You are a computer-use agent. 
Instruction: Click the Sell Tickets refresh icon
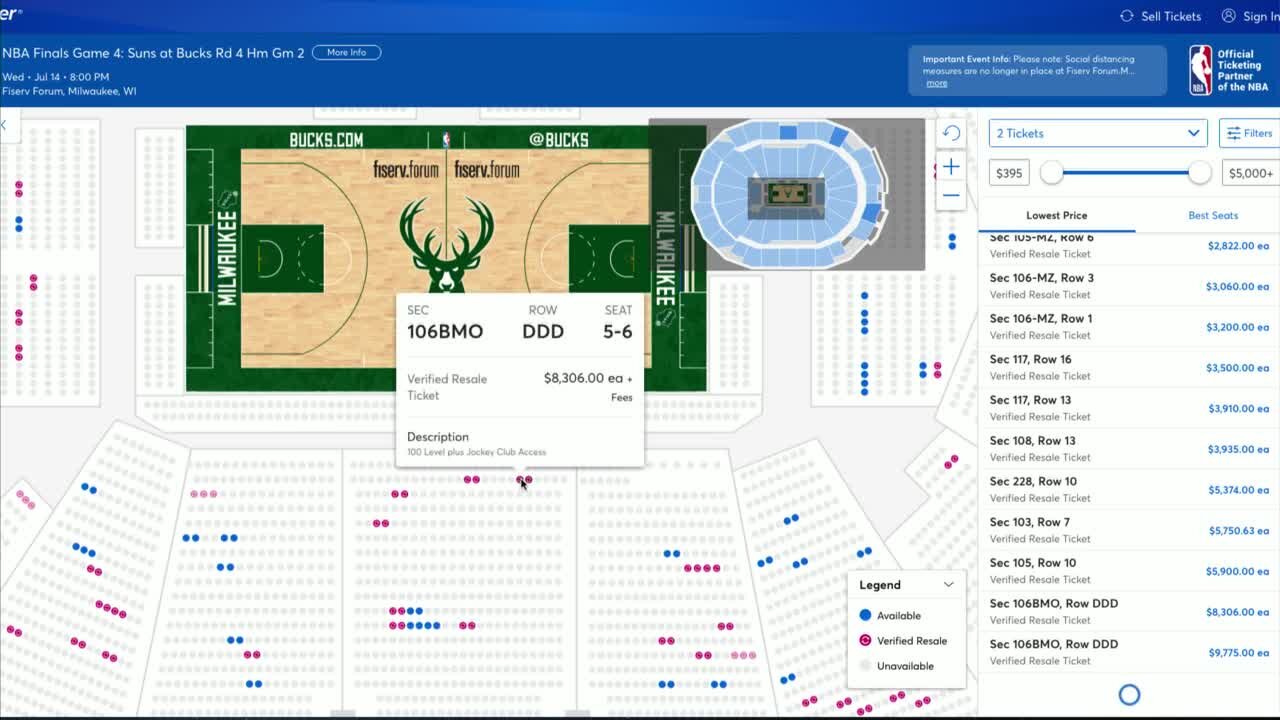(x=1127, y=16)
